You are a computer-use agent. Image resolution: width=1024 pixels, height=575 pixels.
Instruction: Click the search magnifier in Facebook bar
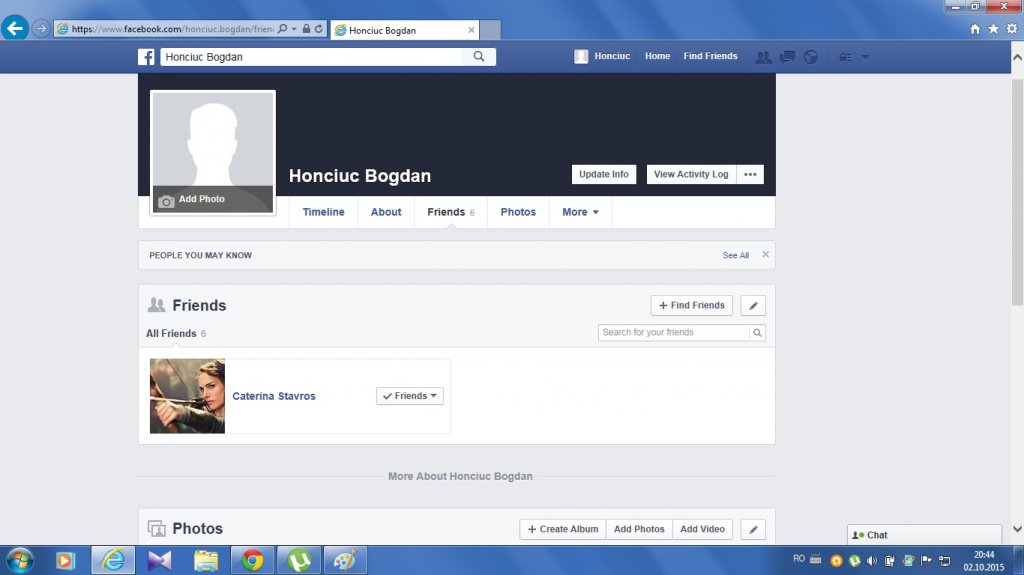(x=479, y=57)
